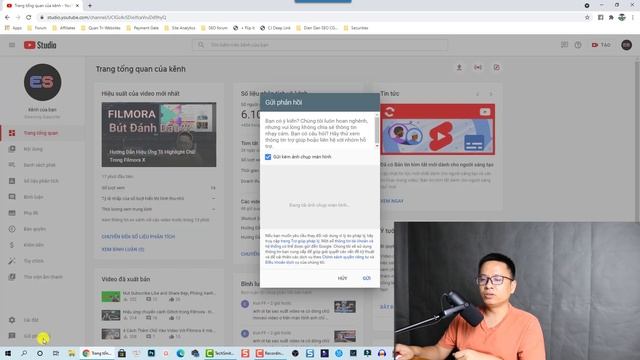This screenshot has width=640, height=360.
Task: Open the Thư viện âm thanh audio library icon
Action: [12, 277]
